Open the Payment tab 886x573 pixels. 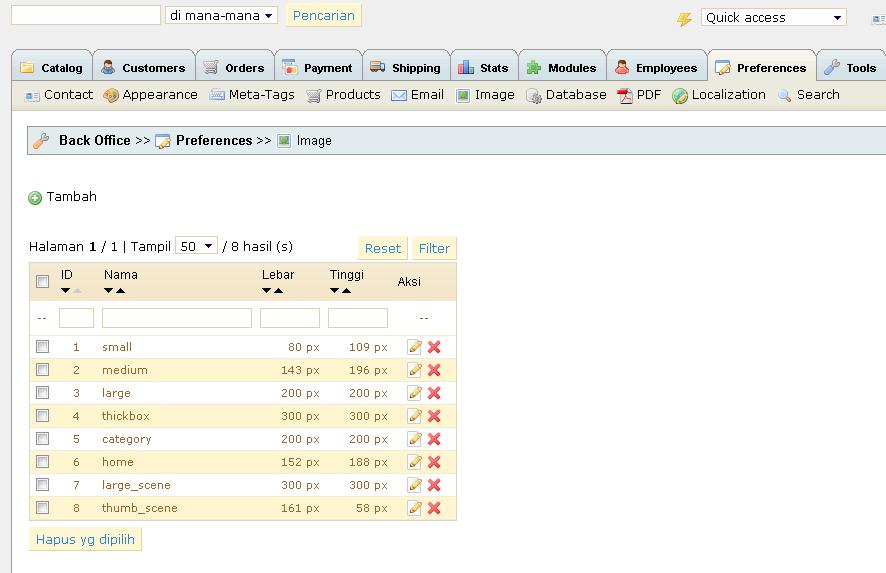[x=318, y=68]
